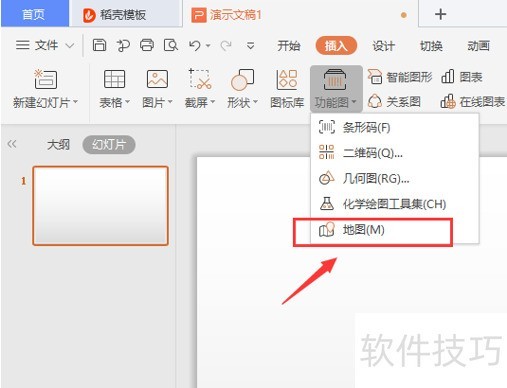Image resolution: width=507 pixels, height=388 pixels.
Task: Go to the 首页 tab
Action: coord(35,14)
